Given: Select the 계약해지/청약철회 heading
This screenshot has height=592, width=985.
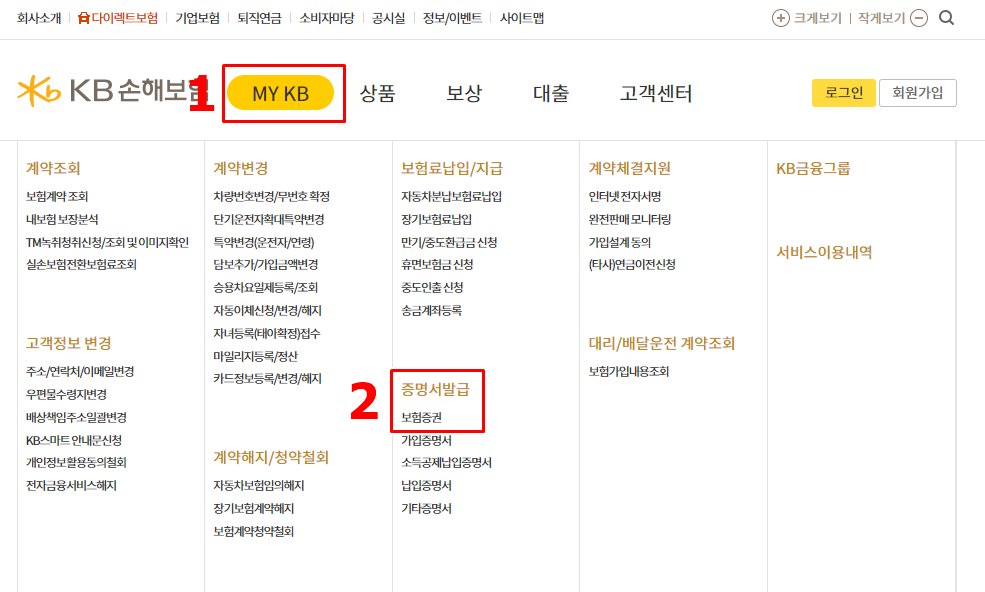Looking at the screenshot, I should (x=271, y=458).
